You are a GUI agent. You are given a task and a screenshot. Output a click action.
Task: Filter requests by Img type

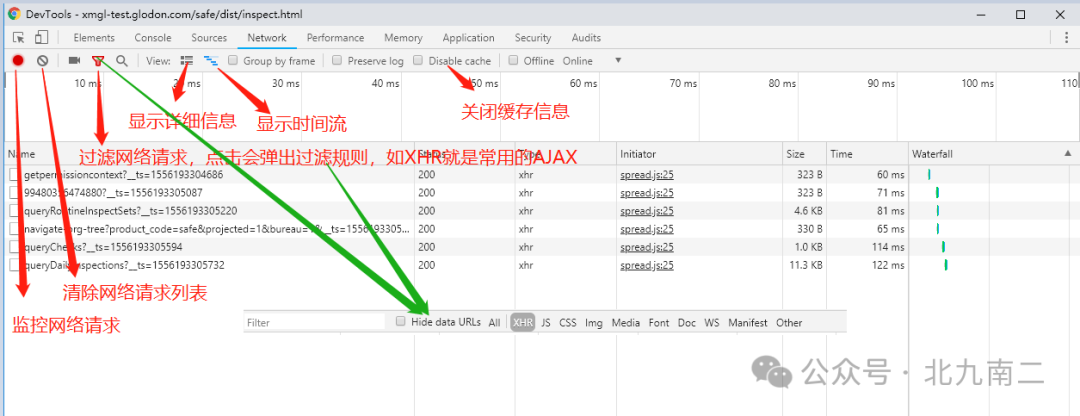pos(594,322)
